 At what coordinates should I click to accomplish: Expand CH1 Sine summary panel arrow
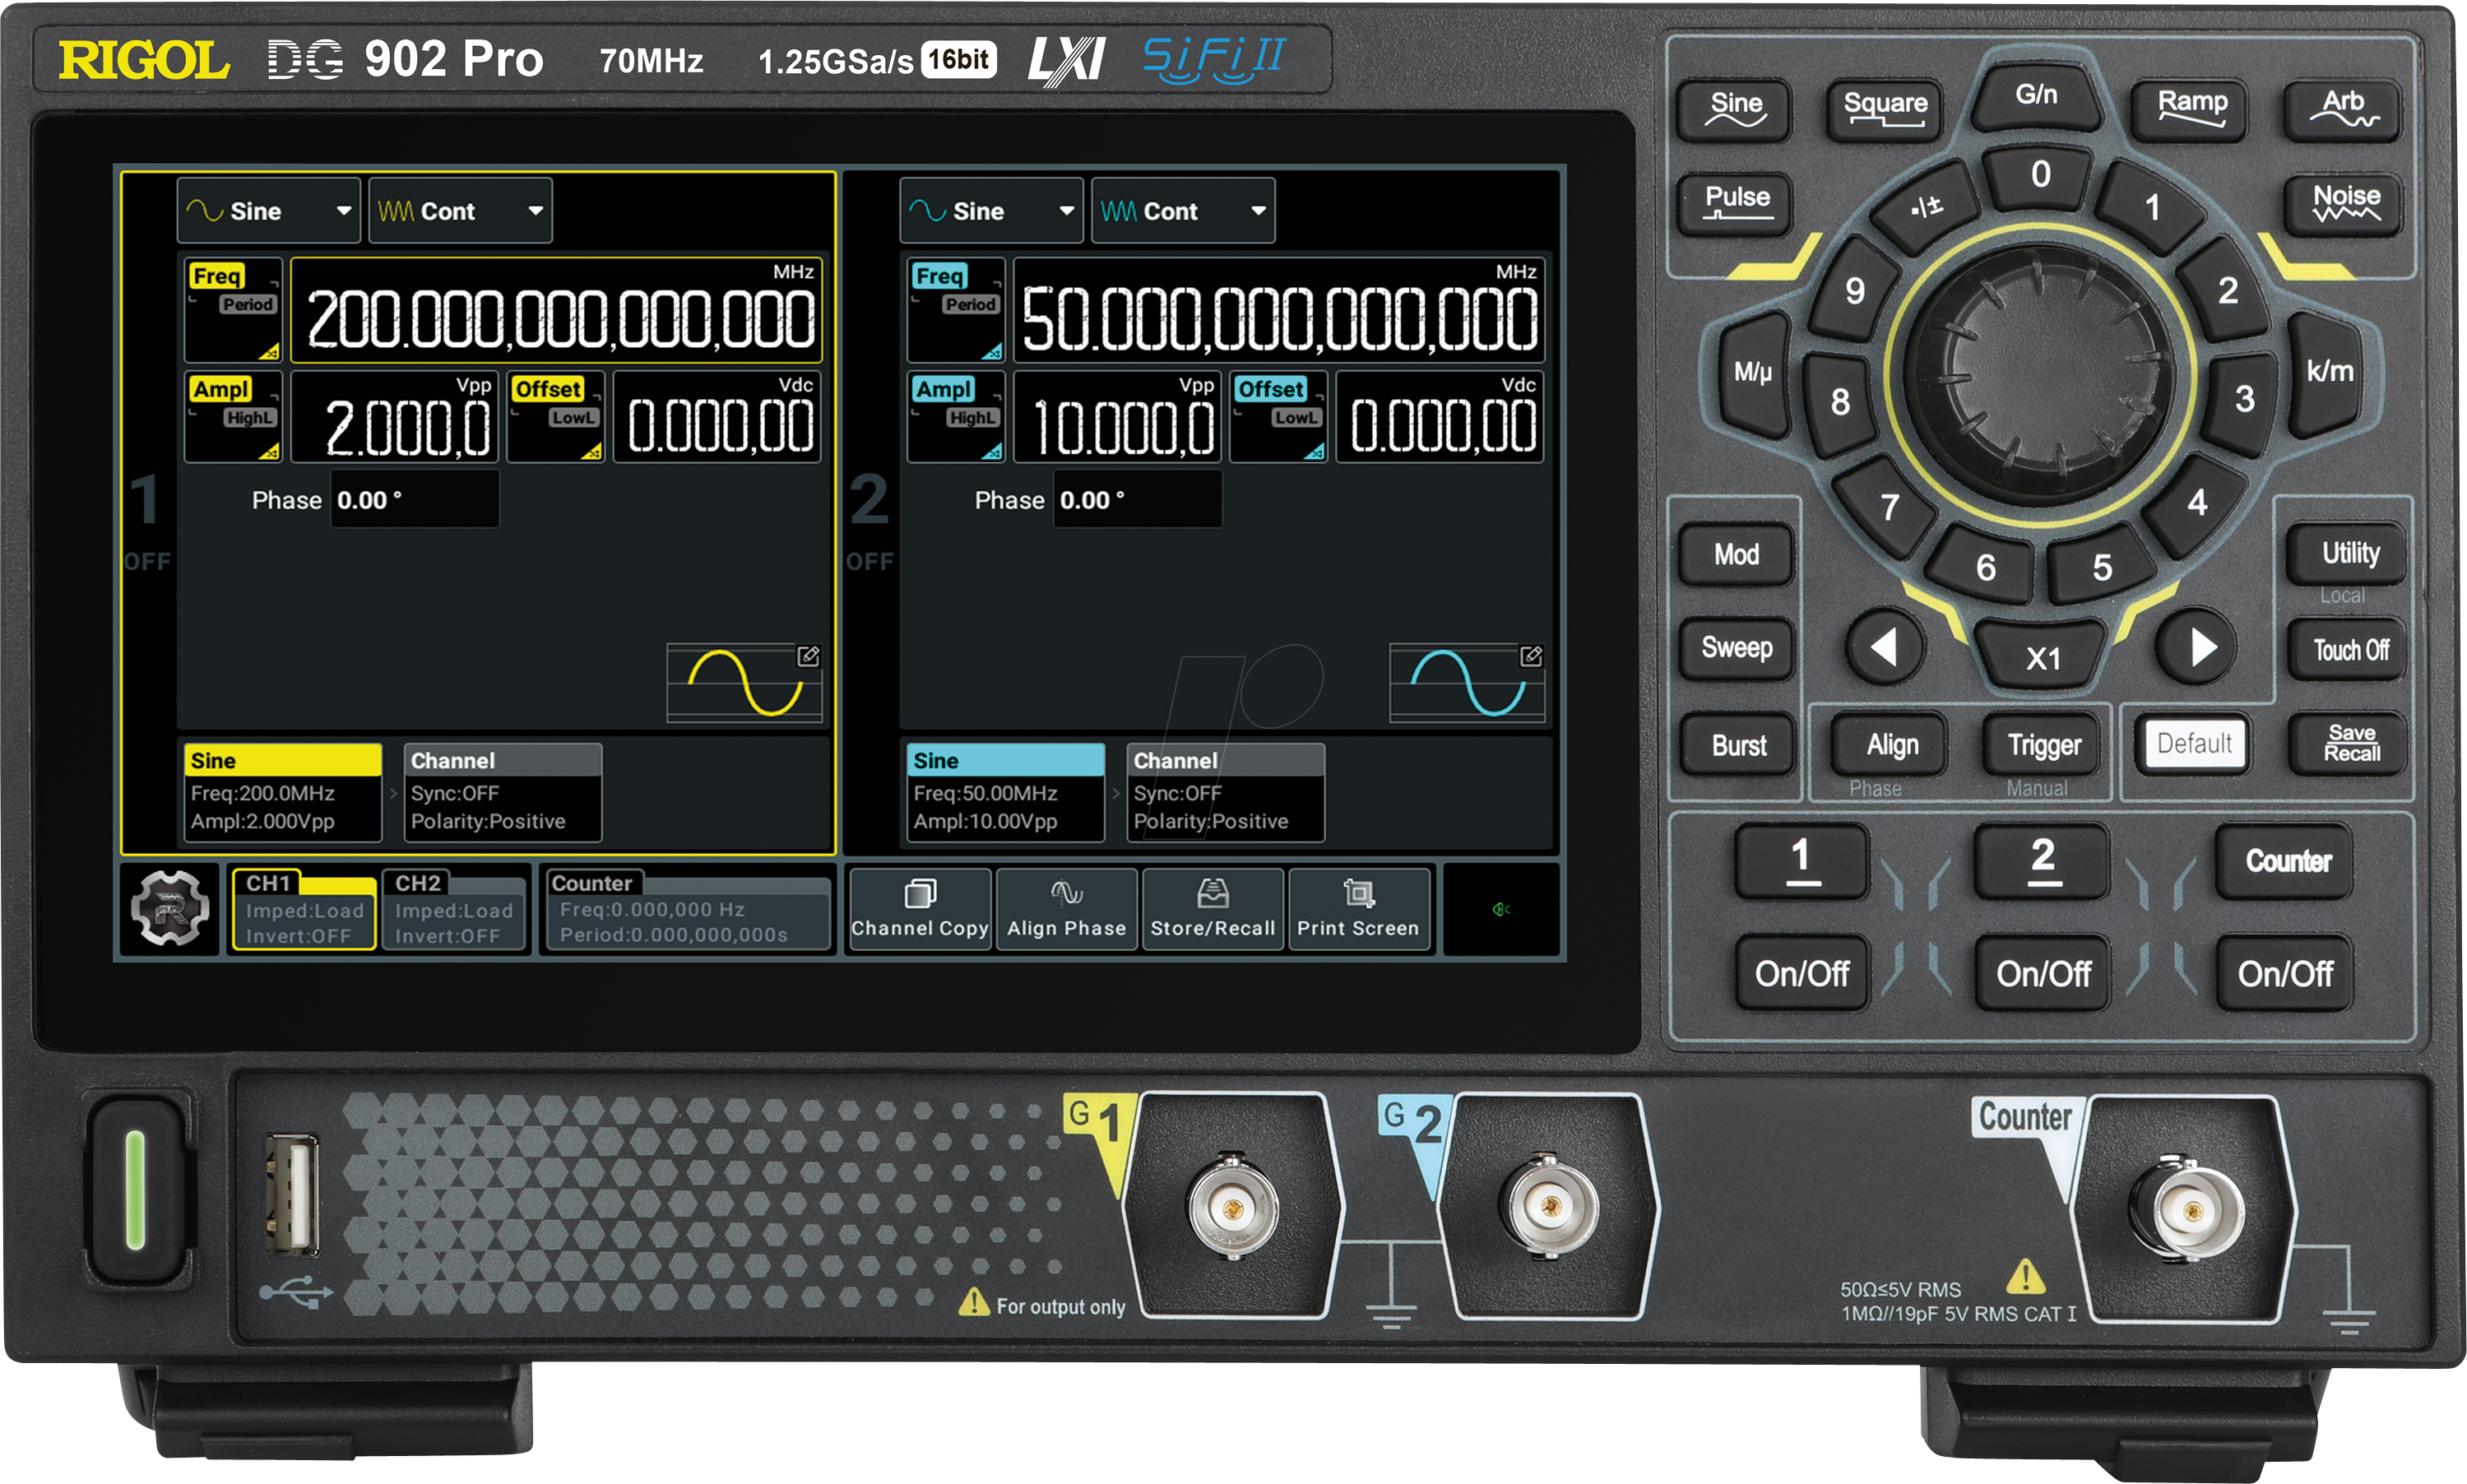393,793
